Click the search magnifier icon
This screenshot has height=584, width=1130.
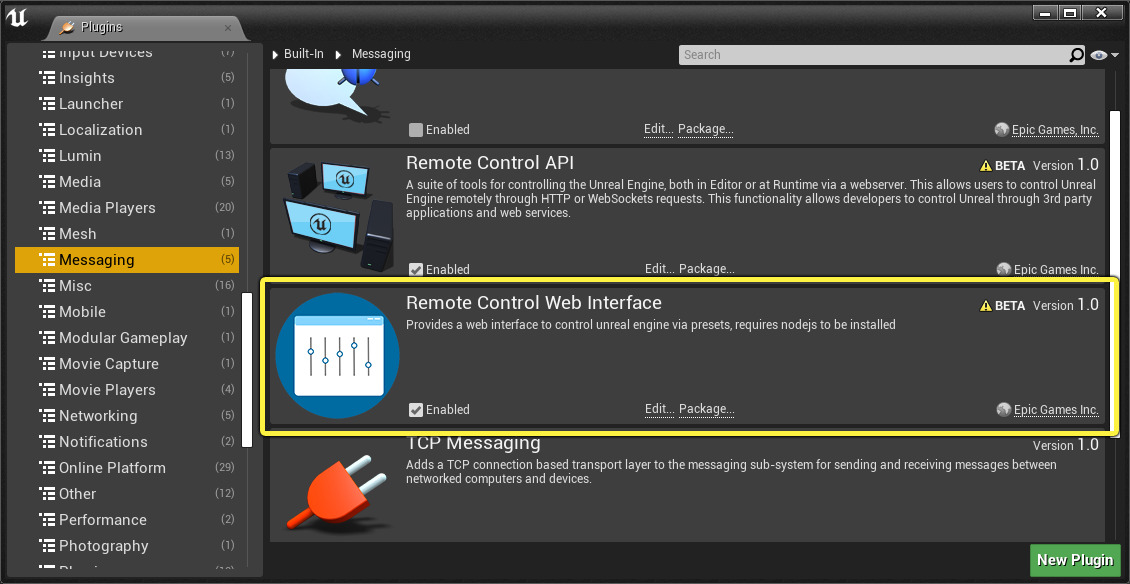click(1075, 55)
